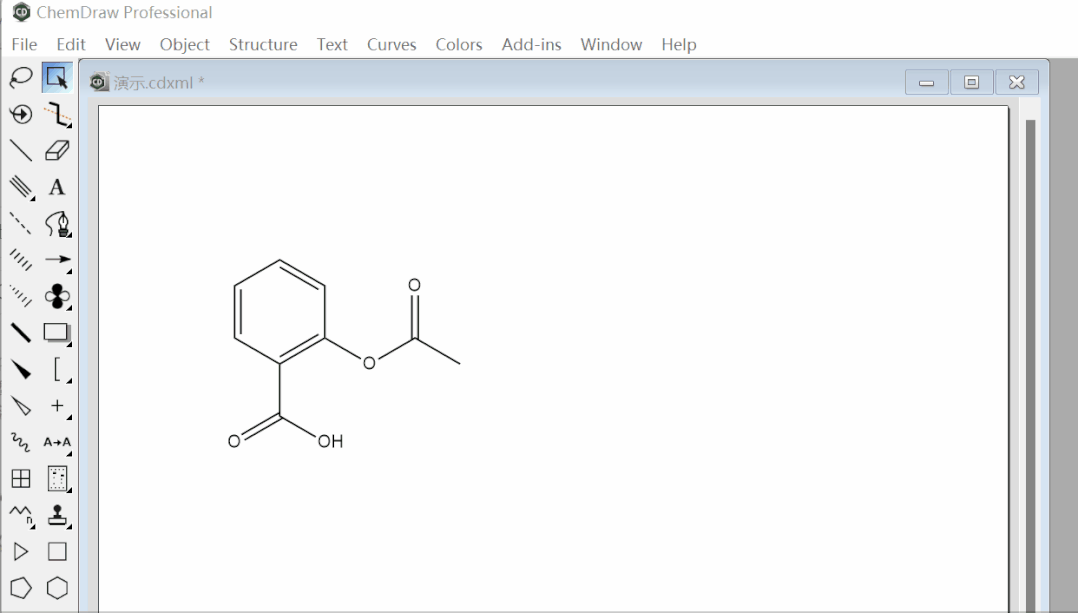Open the Window menu
Image resolution: width=1078 pixels, height=613 pixels.
point(611,45)
